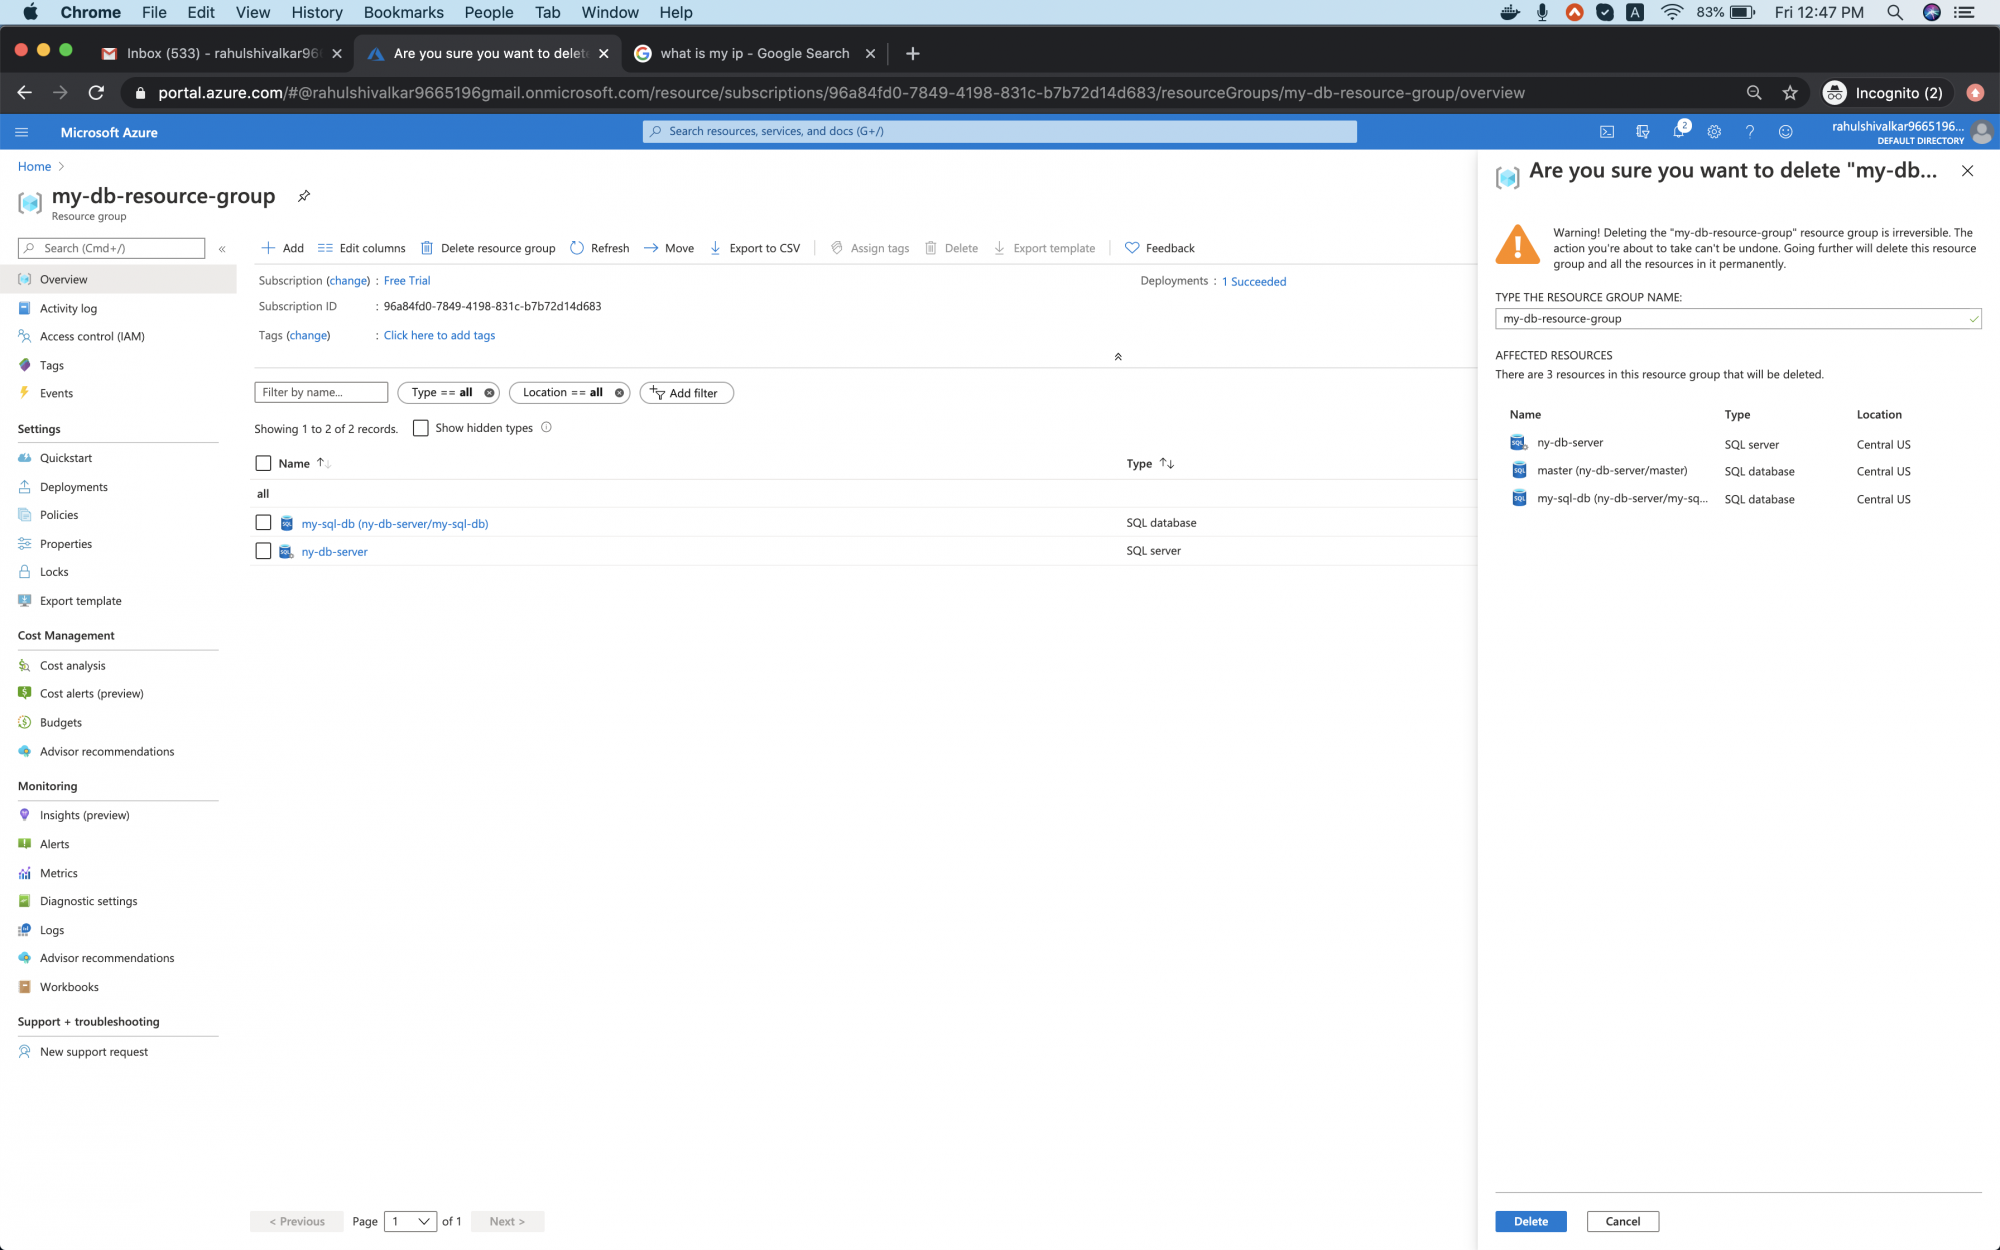Open the Type == all filter
The height and width of the screenshot is (1250, 2000).
tap(442, 393)
